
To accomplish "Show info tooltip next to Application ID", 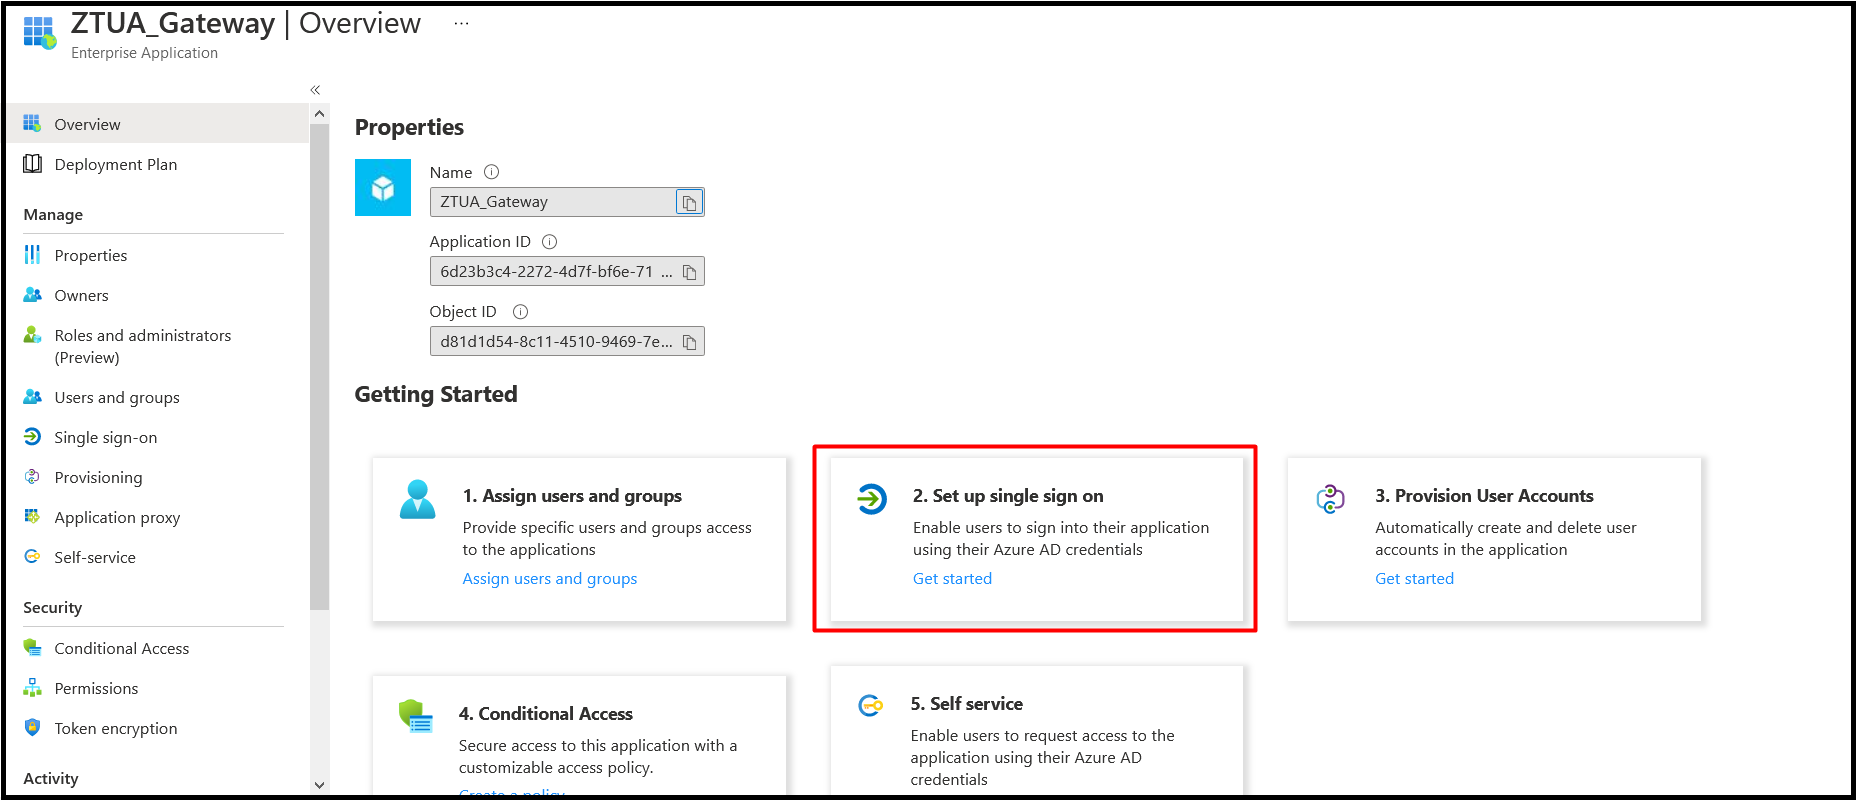I will tap(549, 242).
